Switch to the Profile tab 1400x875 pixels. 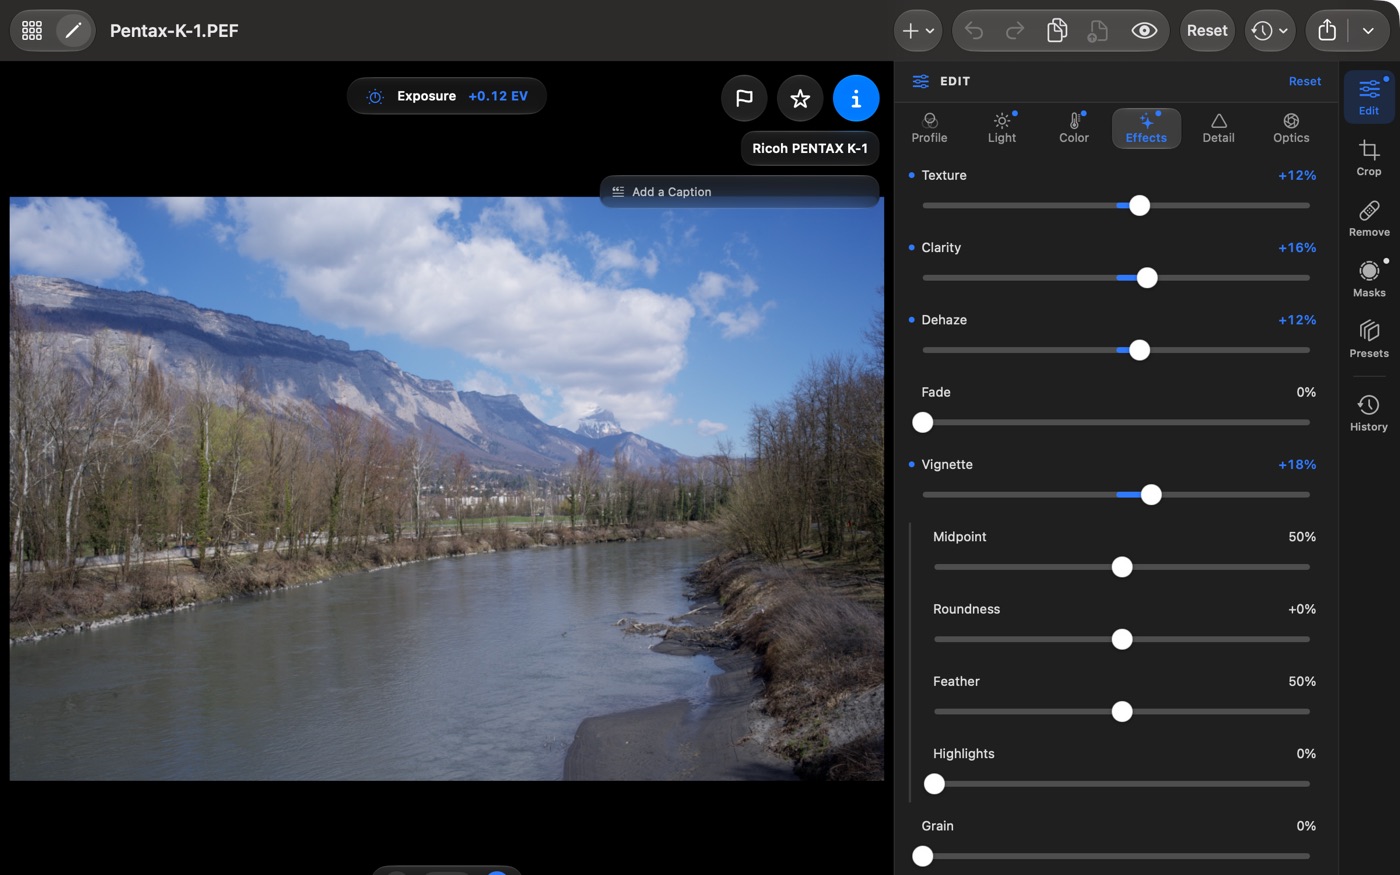coord(929,128)
